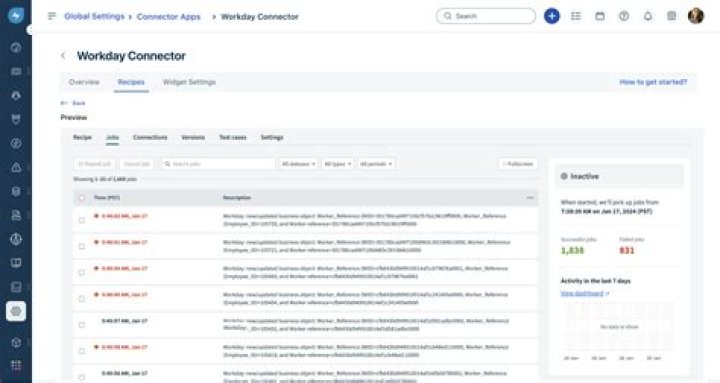Click the Description column header
The image size is (720, 383).
point(237,198)
